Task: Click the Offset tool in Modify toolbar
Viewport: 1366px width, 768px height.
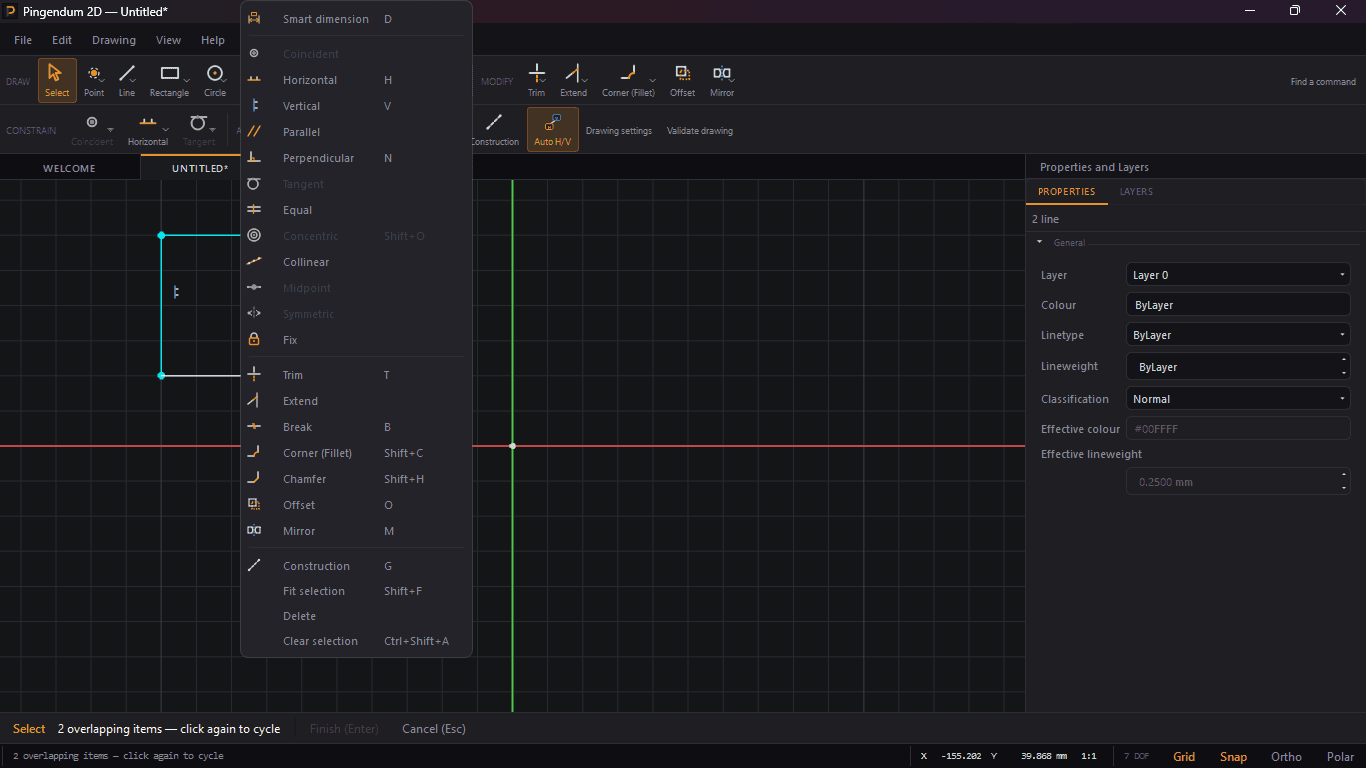Action: click(683, 80)
